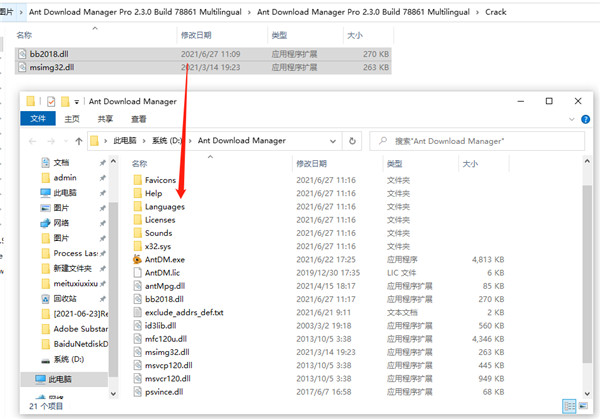Select exclude_addrs_def.txt file

pyautogui.click(x=184, y=313)
